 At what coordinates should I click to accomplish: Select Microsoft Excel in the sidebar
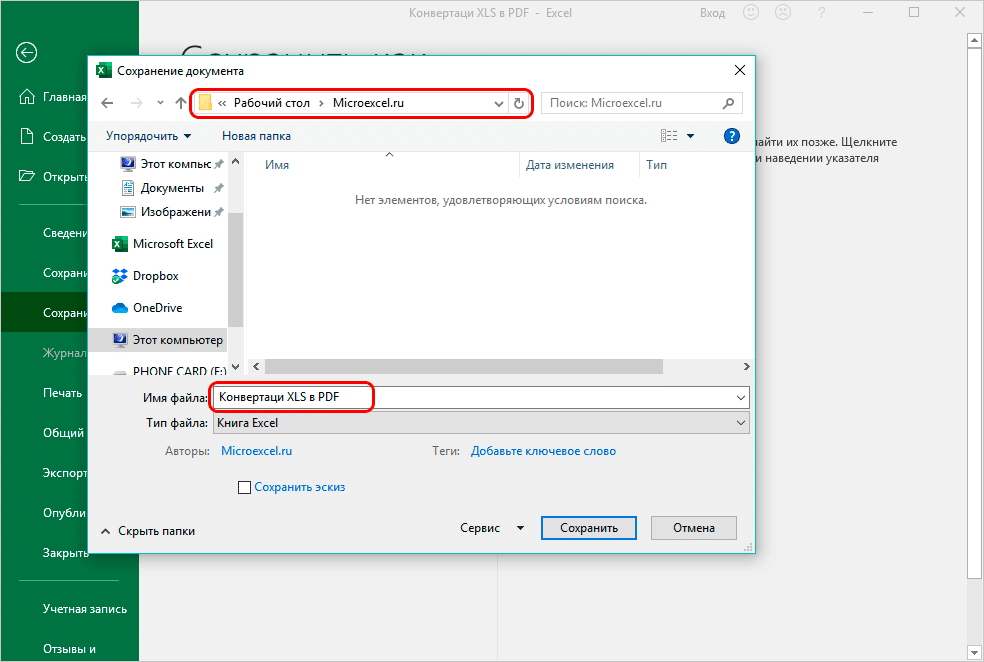coord(172,243)
